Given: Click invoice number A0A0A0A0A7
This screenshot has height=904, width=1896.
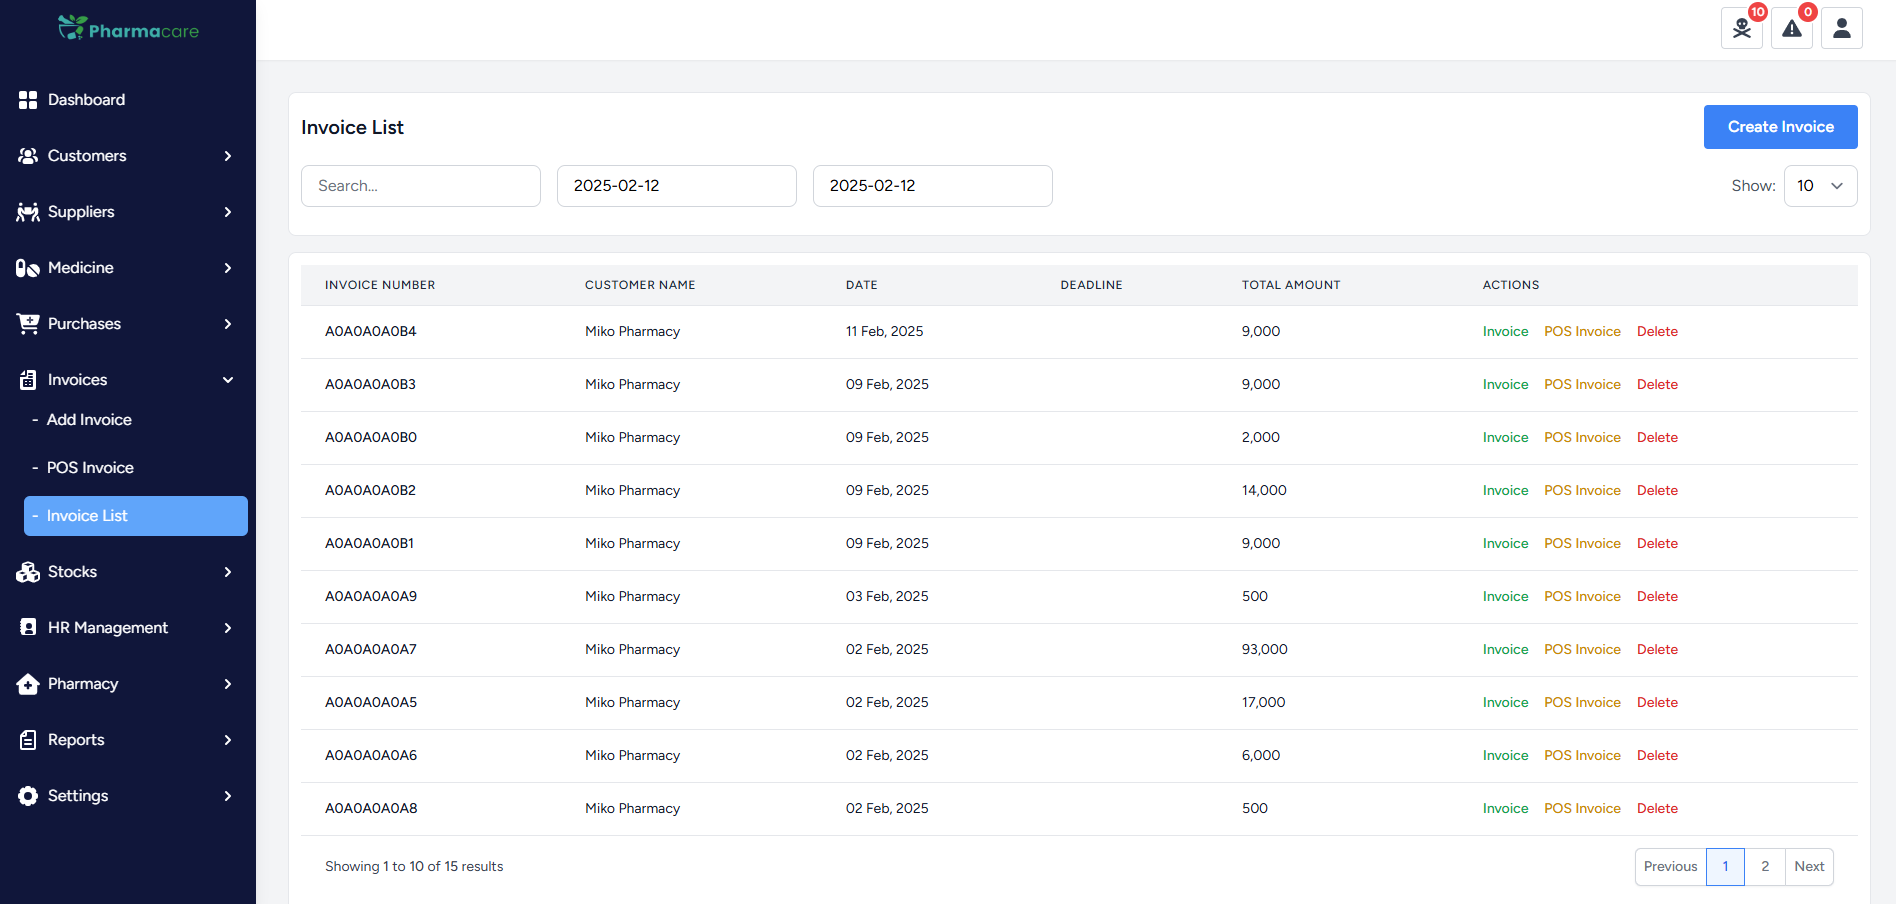Looking at the screenshot, I should [371, 650].
